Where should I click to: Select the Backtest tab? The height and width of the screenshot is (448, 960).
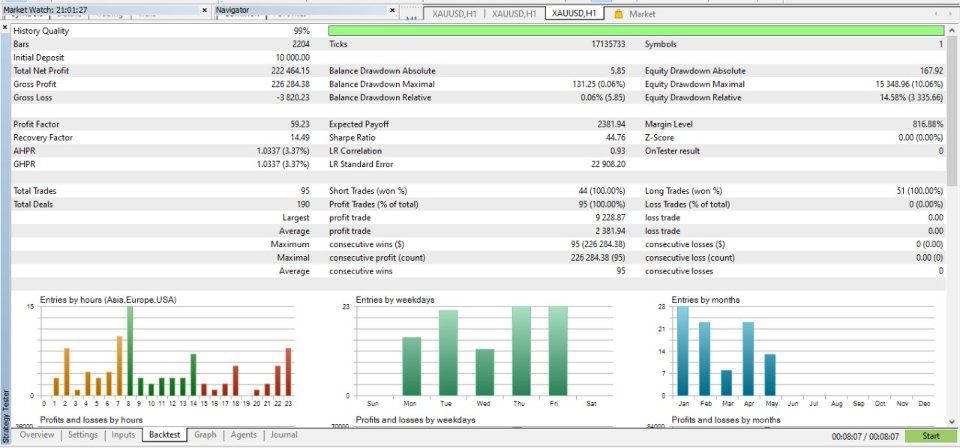tap(165, 435)
